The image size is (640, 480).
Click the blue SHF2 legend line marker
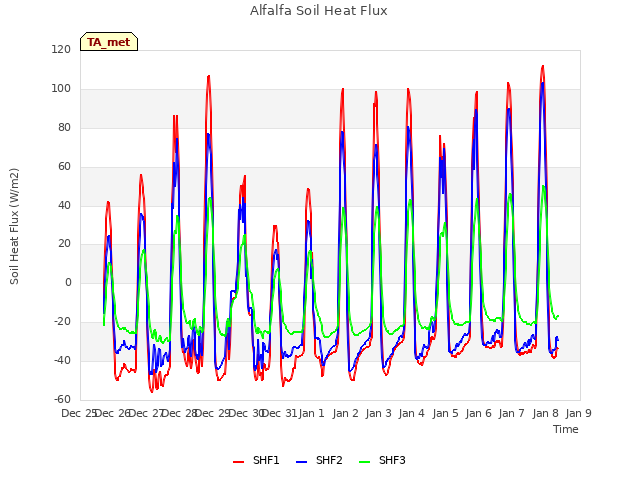[301, 462]
